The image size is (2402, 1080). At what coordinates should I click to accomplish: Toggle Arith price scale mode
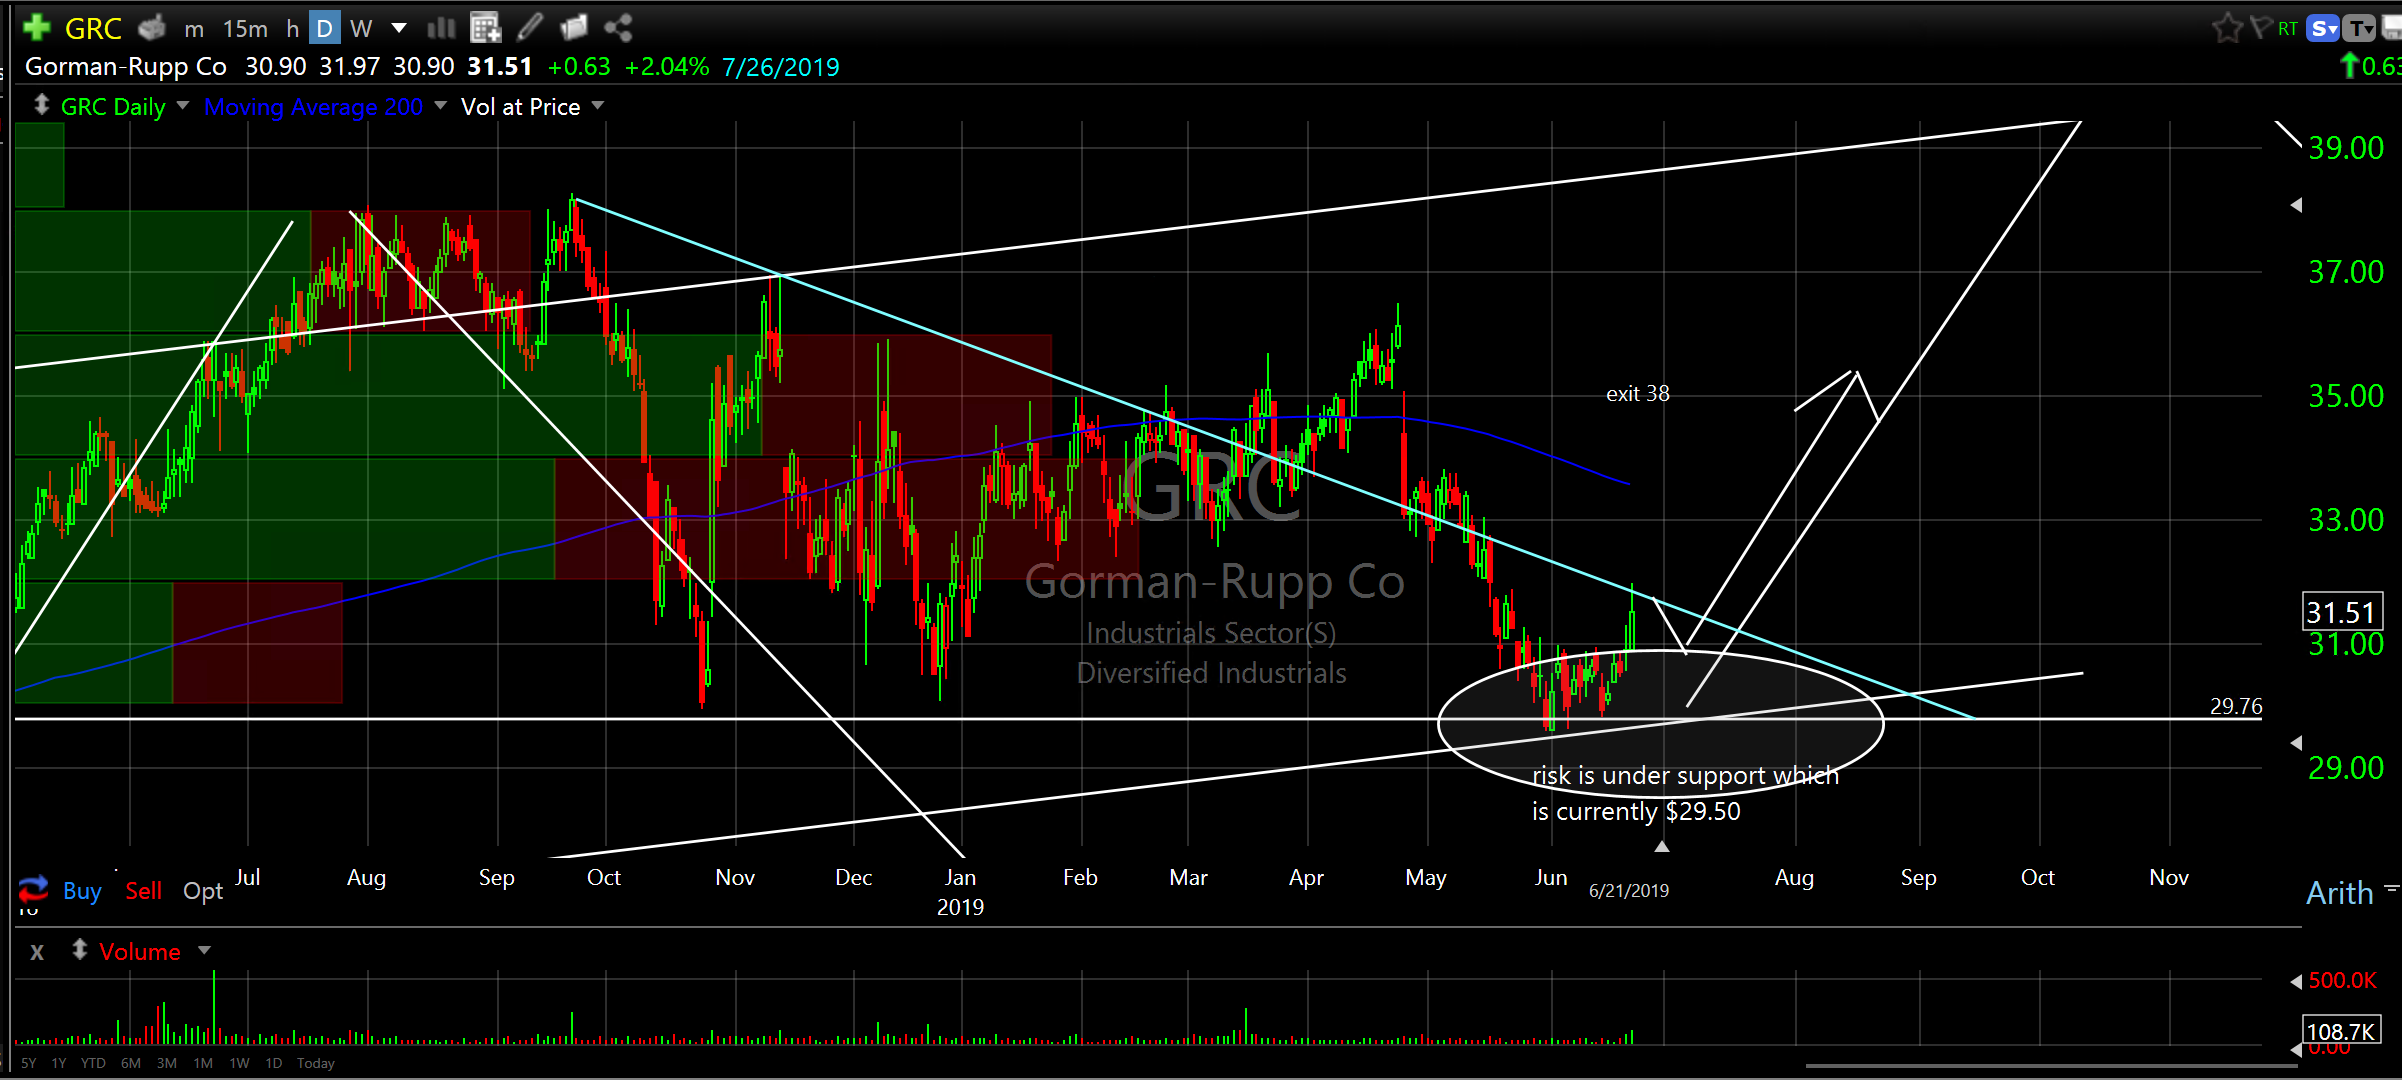pos(2339,892)
